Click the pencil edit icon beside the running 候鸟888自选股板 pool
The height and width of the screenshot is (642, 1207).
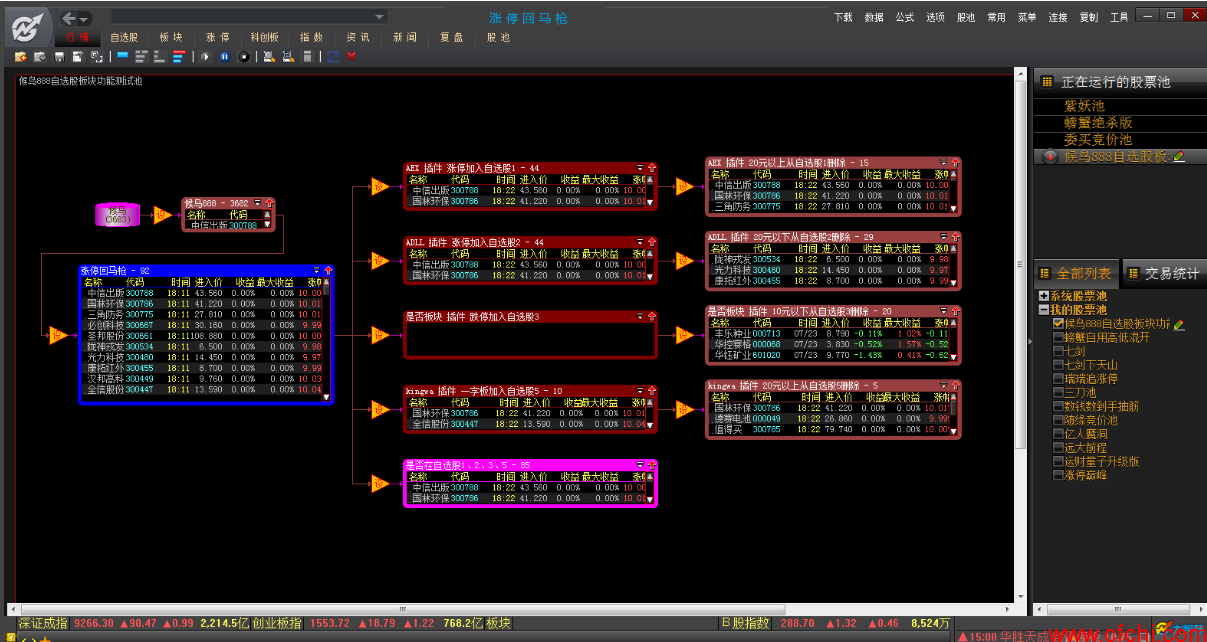click(1179, 157)
